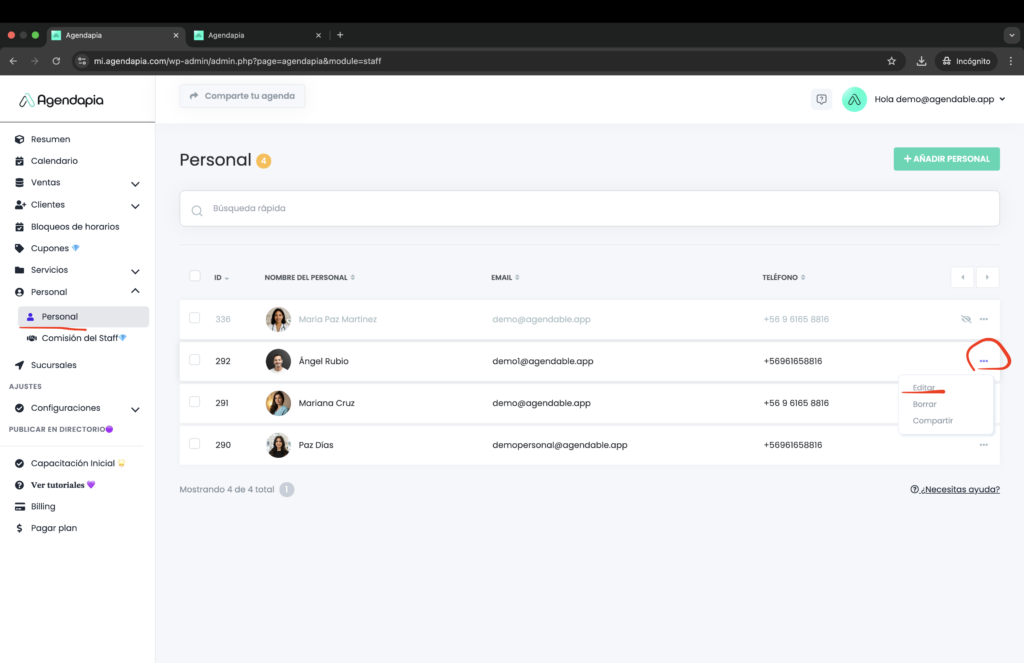Viewport: 1024px width, 663px height.
Task: Click the Bloqueos de horarios sidebar icon
Action: [20, 227]
